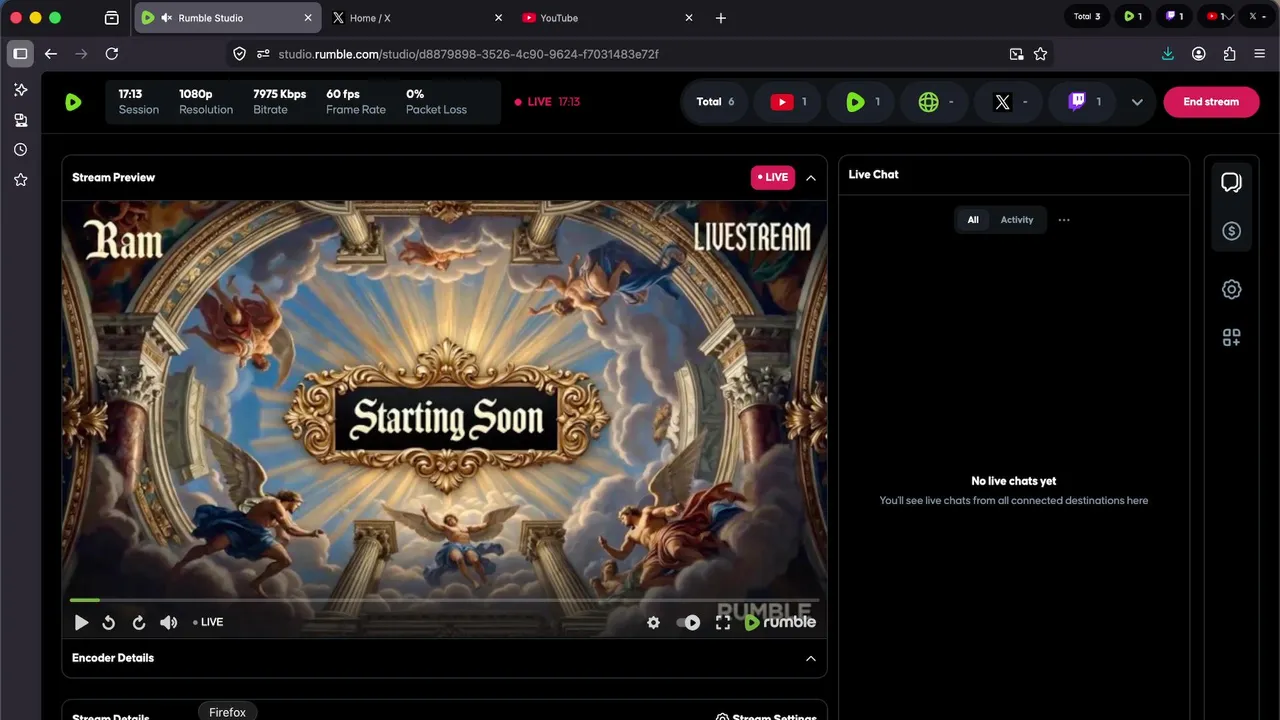Click the Rumble logo in the player

tap(780, 622)
